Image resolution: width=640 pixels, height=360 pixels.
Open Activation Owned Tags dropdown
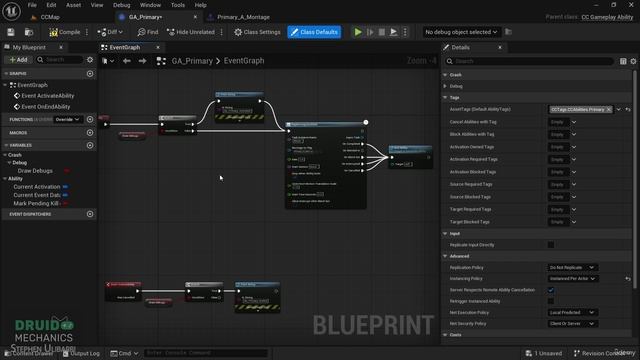574,147
